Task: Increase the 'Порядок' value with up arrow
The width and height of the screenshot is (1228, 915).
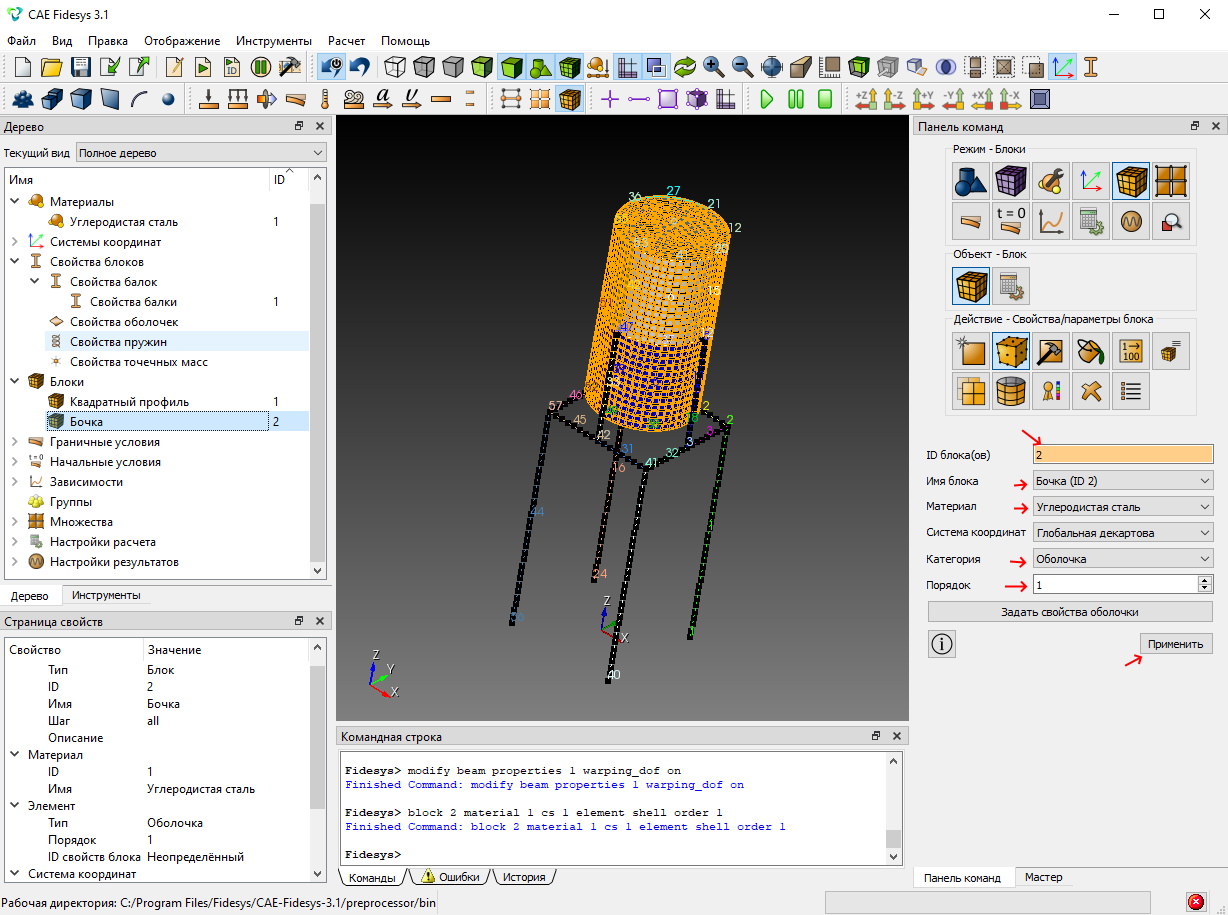Action: pos(1205,580)
